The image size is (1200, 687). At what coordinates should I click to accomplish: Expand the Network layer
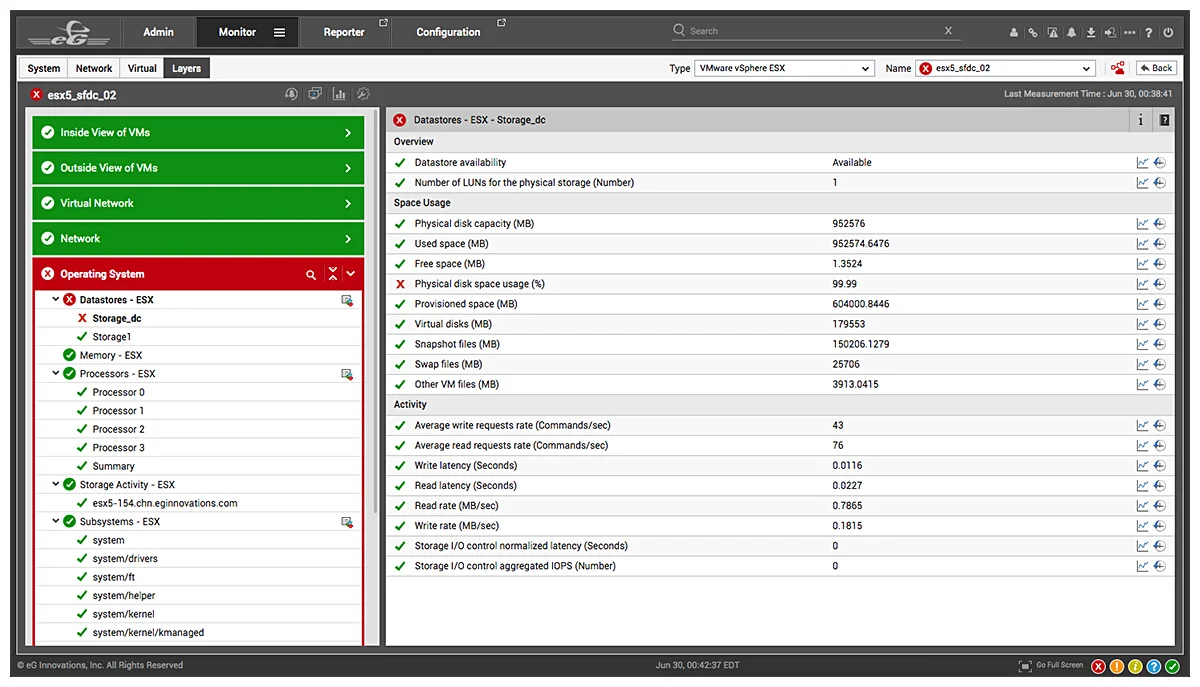point(198,239)
